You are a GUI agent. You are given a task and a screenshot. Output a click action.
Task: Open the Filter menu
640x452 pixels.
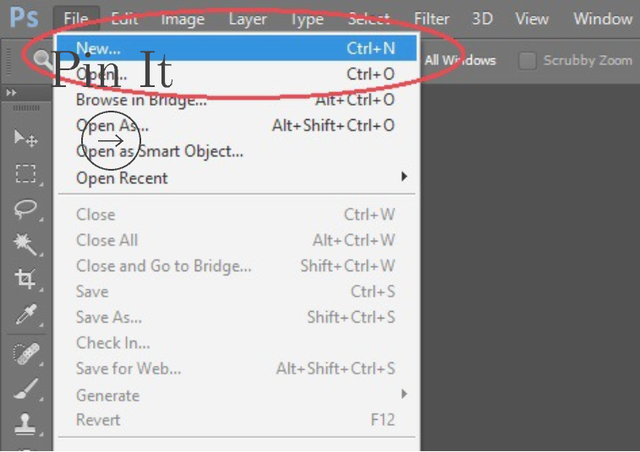pyautogui.click(x=431, y=19)
